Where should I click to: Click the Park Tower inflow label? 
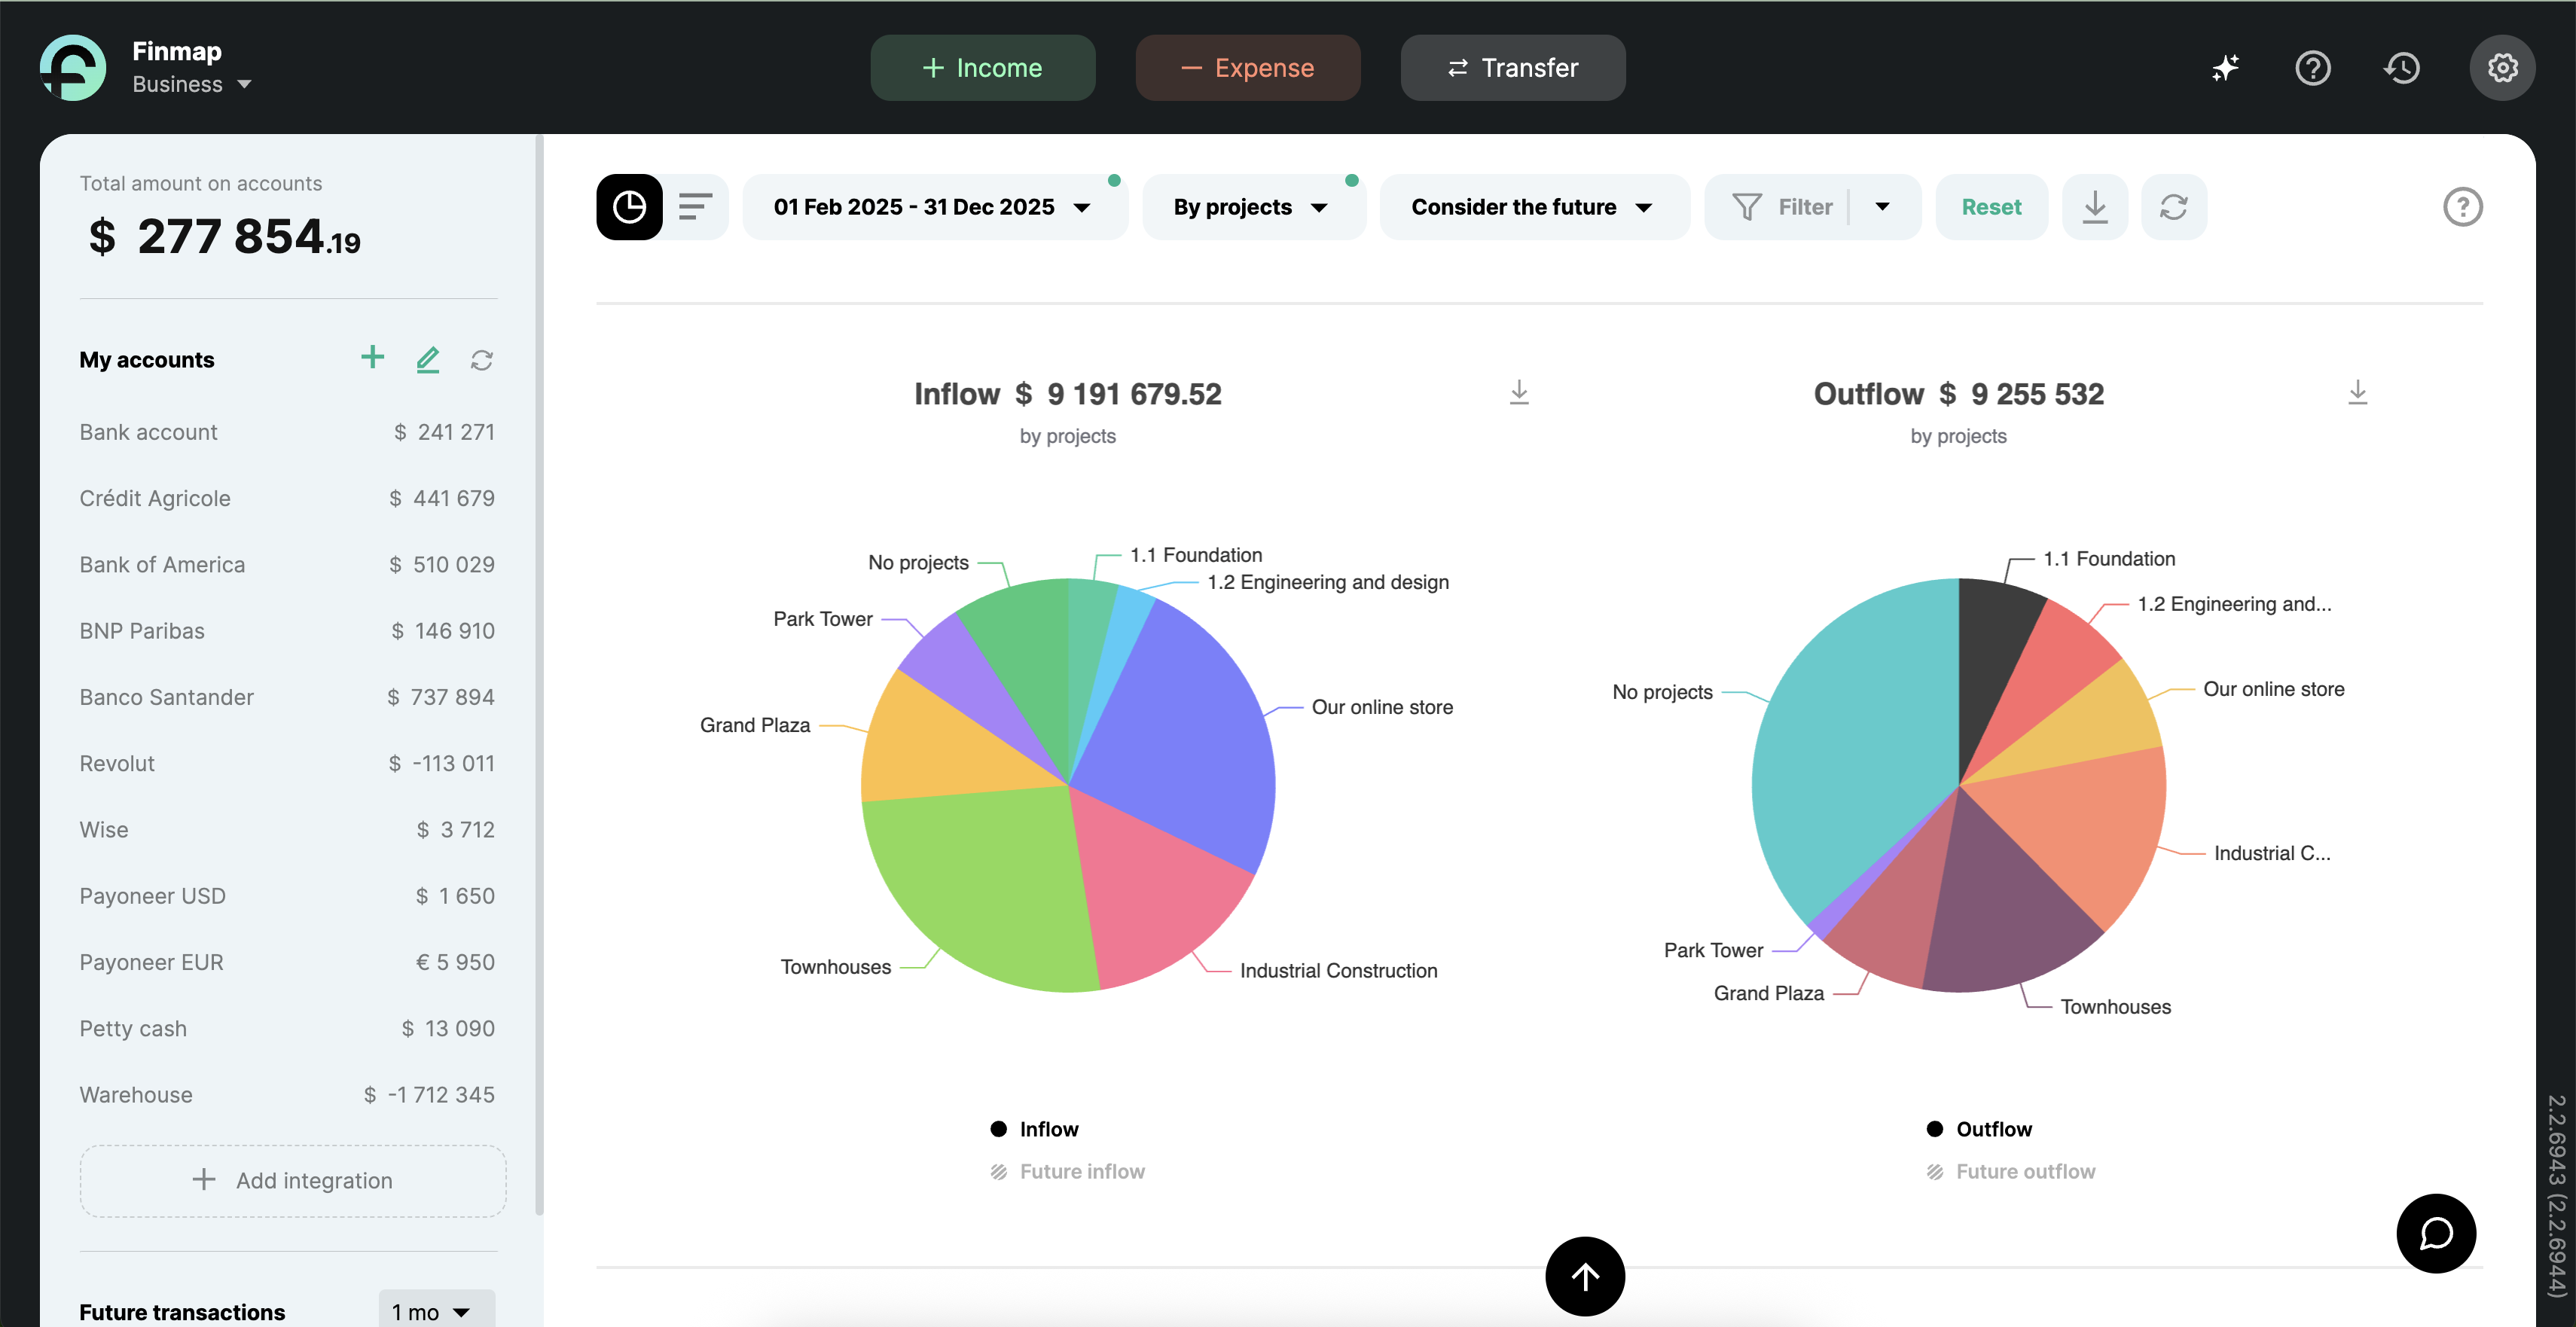pyautogui.click(x=822, y=619)
